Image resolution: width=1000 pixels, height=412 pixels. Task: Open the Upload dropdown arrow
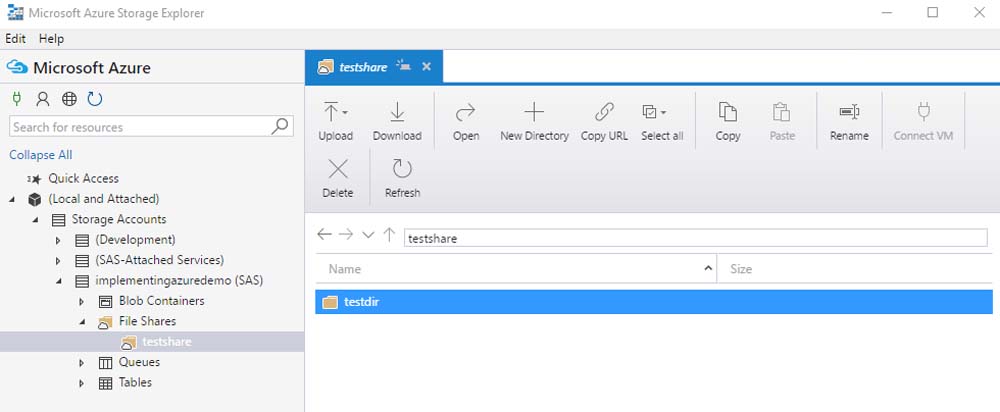(345, 113)
